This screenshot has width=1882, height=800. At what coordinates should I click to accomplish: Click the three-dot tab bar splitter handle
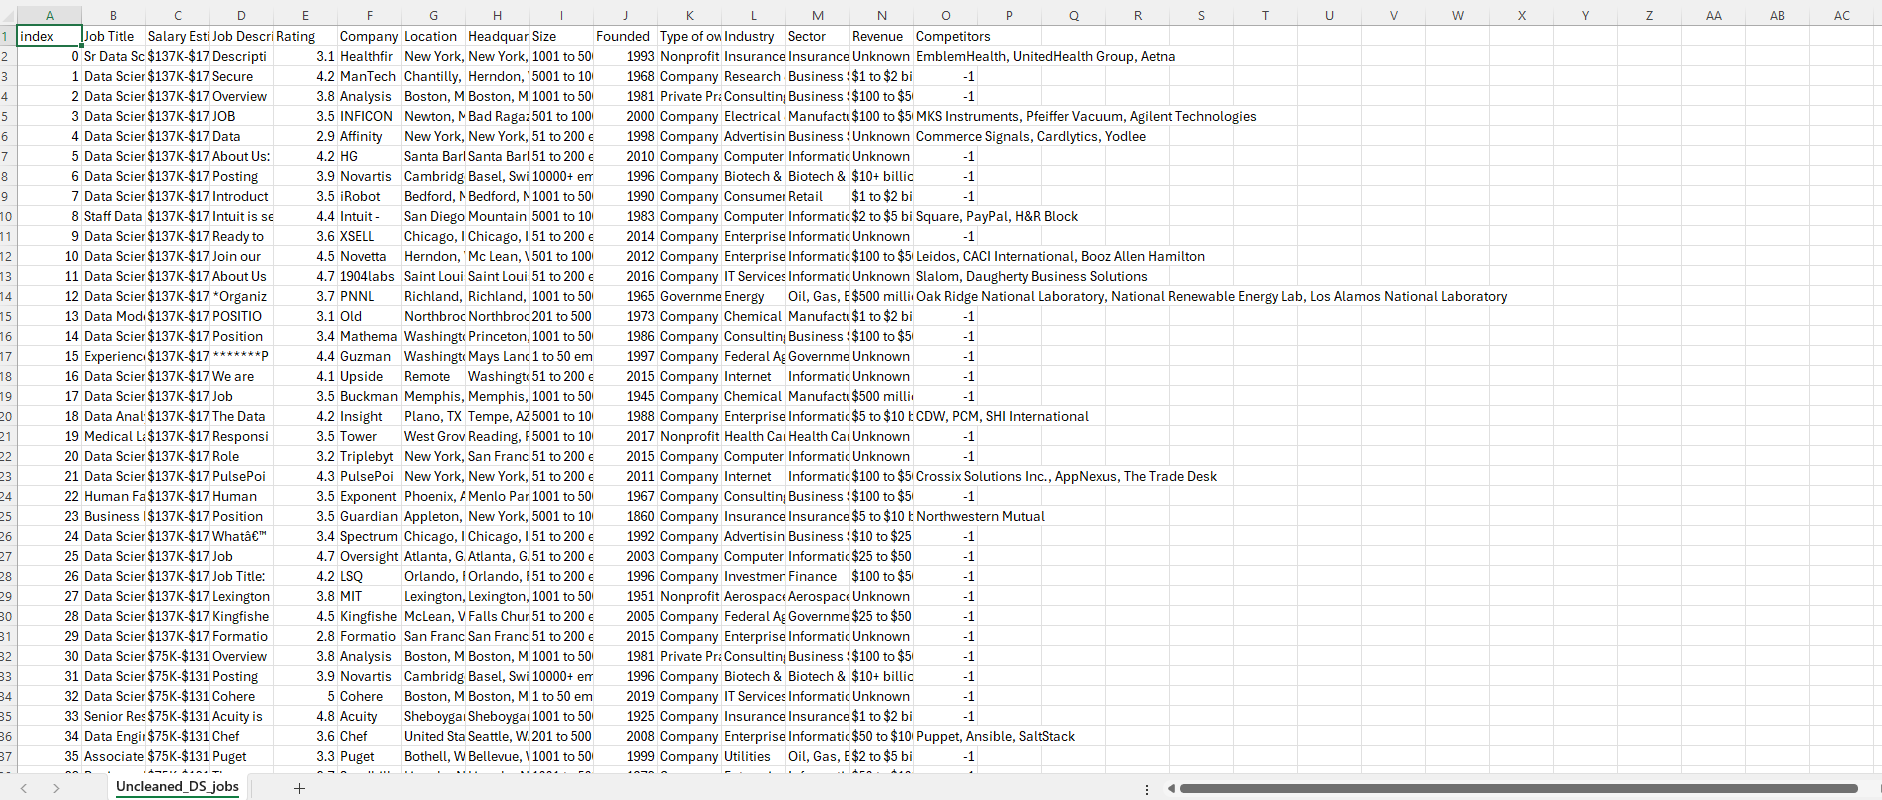[1146, 789]
